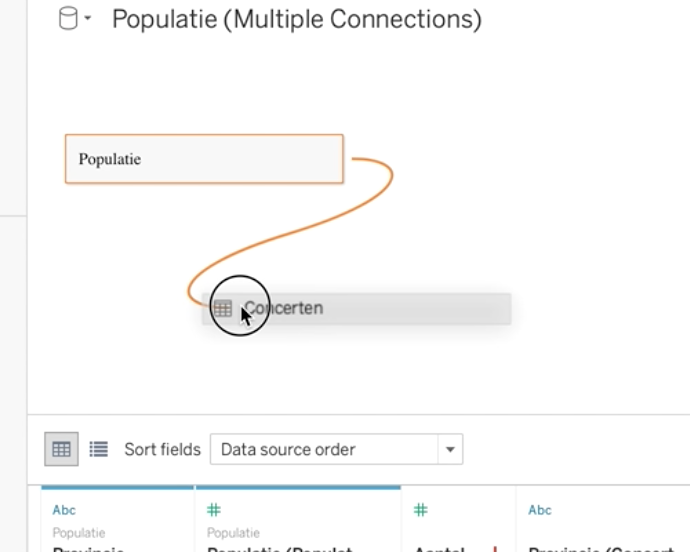Screen dimensions: 690x552
Task: Click the number type icon on third column
Action: tap(421, 510)
